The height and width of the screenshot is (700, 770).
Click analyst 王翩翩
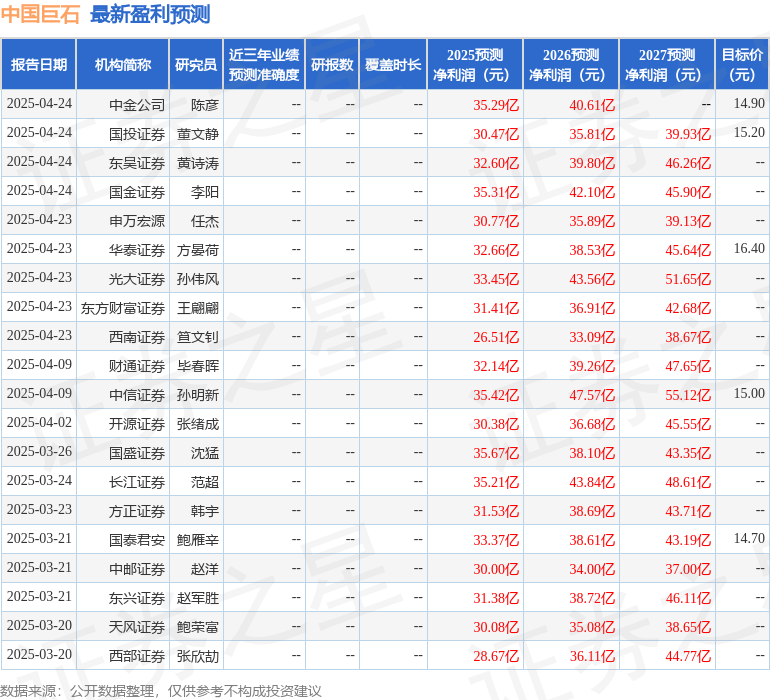[198, 308]
